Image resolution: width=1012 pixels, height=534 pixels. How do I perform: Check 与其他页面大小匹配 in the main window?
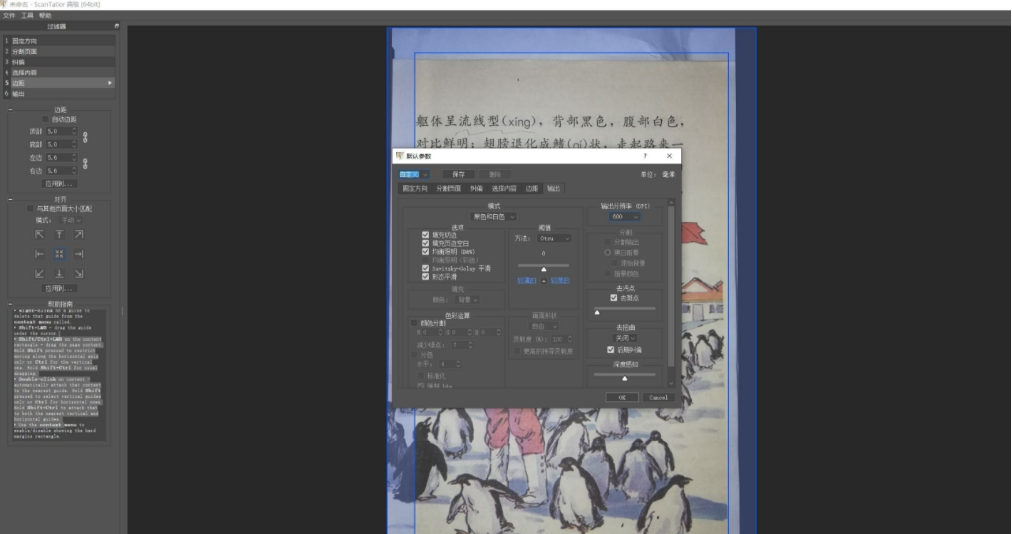[x=30, y=209]
